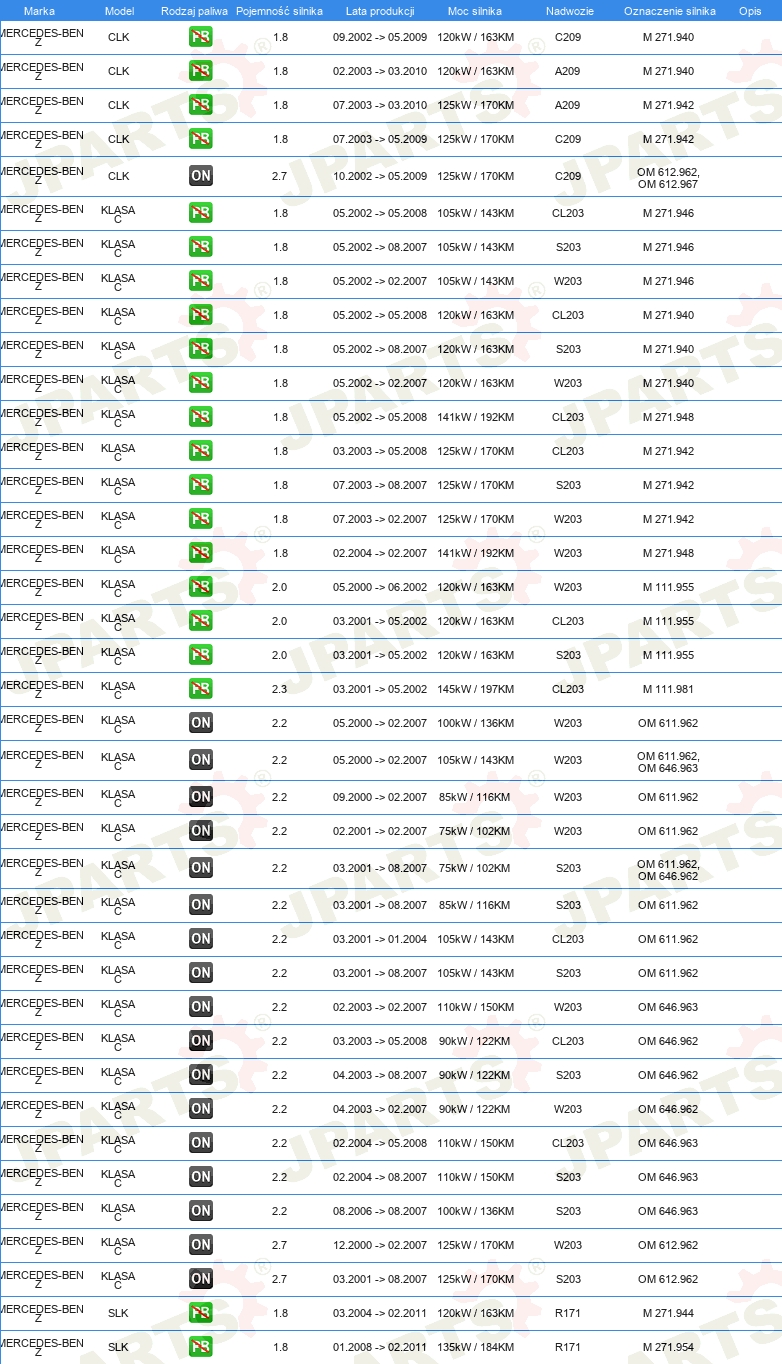Click the Moc silnika column header
The height and width of the screenshot is (1364, 782).
click(x=475, y=11)
